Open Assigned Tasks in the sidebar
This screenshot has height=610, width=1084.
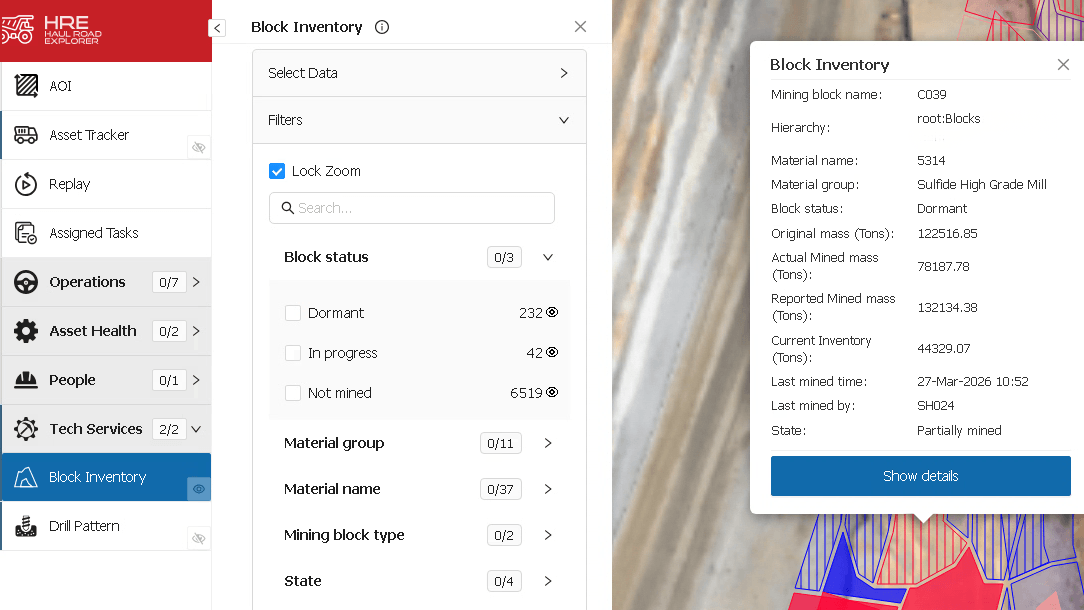[x=106, y=233]
